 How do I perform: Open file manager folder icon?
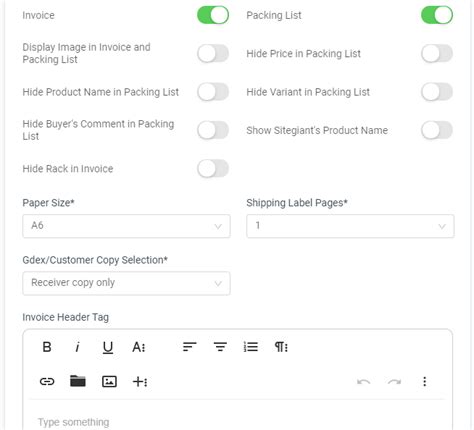(78, 381)
